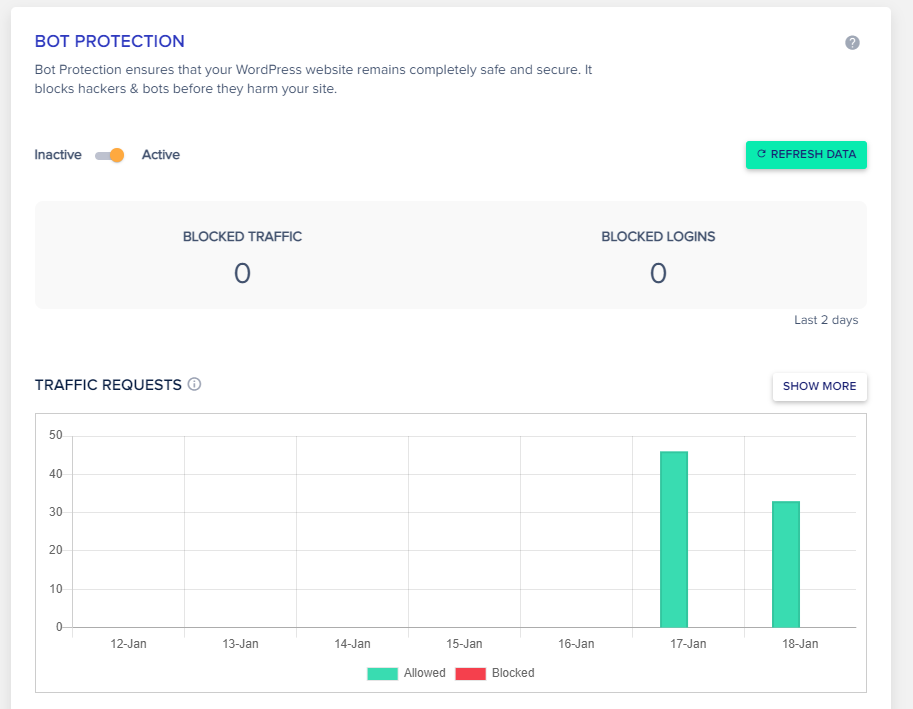Click the Inactive label
The image size is (913, 709).
pyautogui.click(x=58, y=155)
